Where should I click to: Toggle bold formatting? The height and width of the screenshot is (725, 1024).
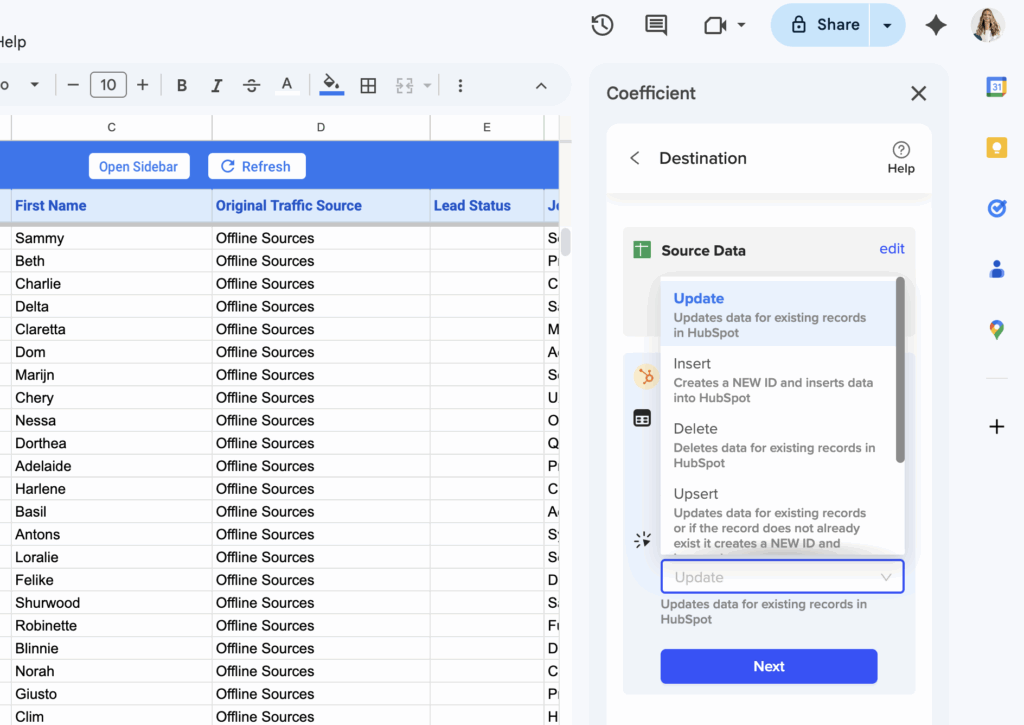pos(181,85)
